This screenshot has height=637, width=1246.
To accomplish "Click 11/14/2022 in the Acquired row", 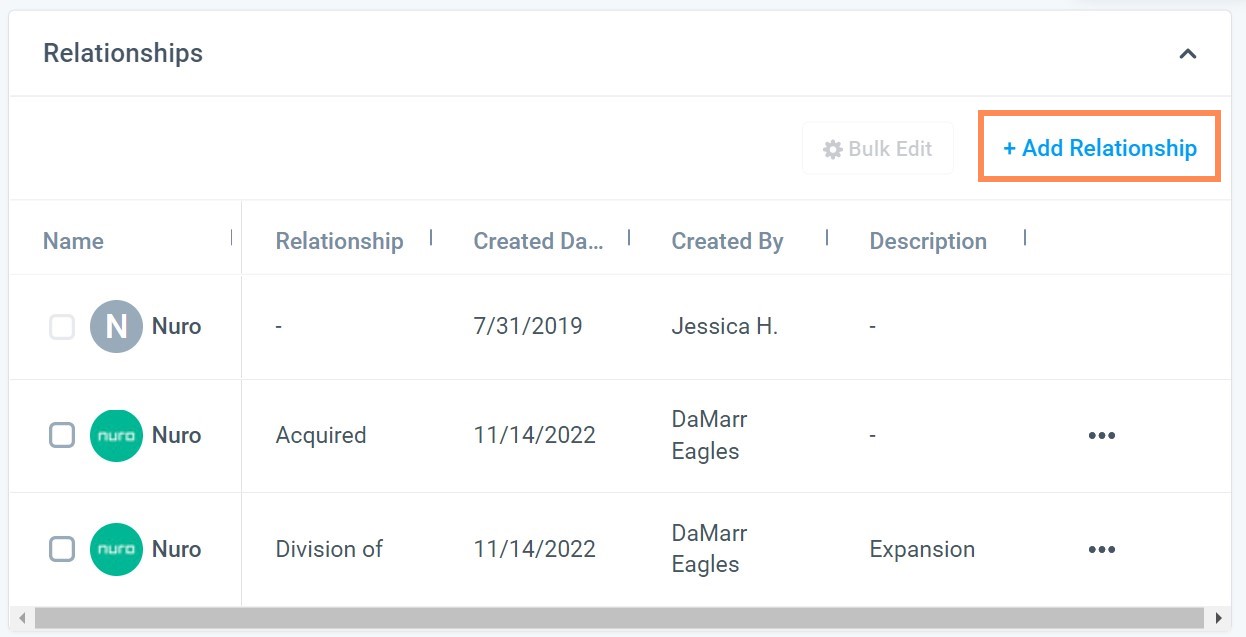I will pos(534,435).
